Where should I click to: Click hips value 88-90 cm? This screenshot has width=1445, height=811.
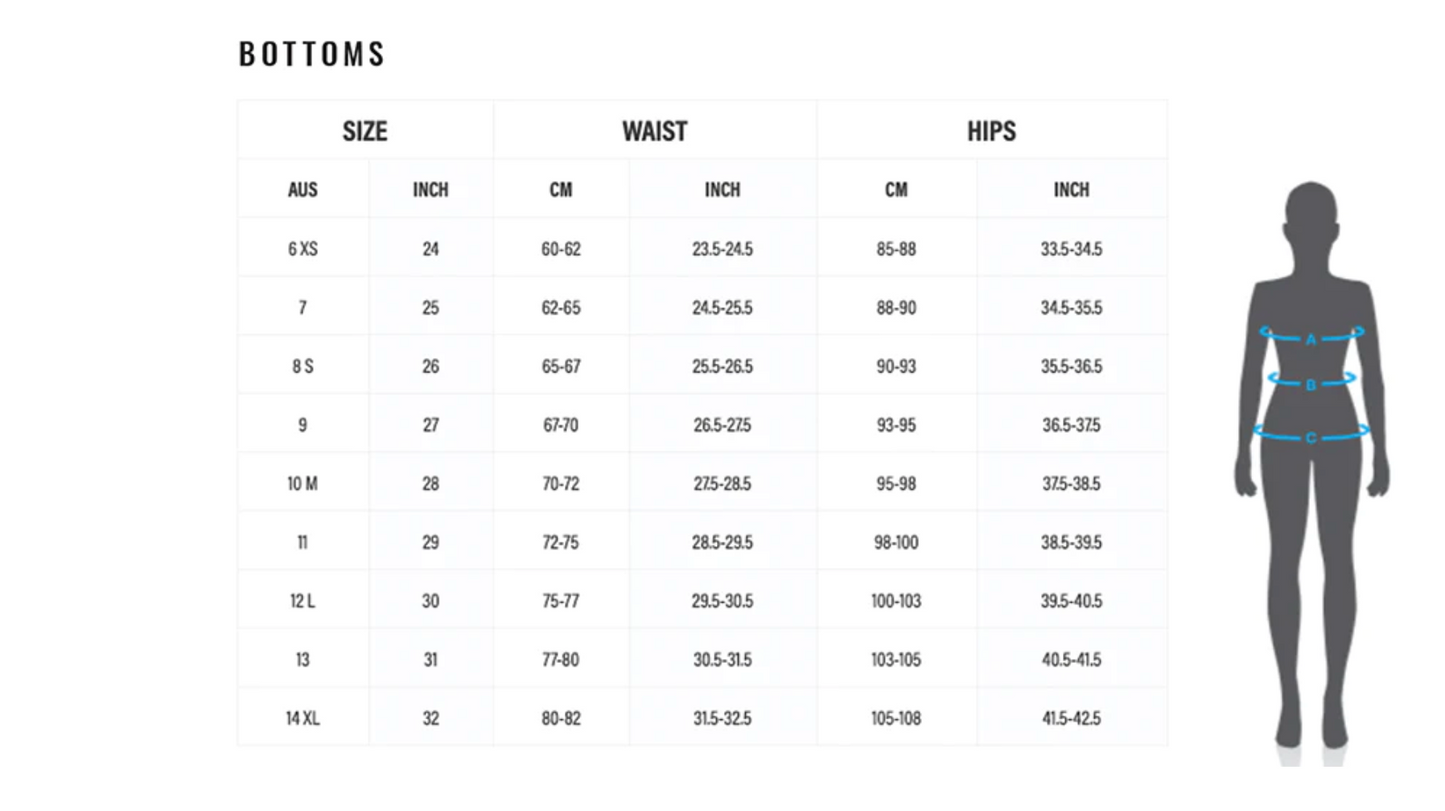click(x=896, y=307)
